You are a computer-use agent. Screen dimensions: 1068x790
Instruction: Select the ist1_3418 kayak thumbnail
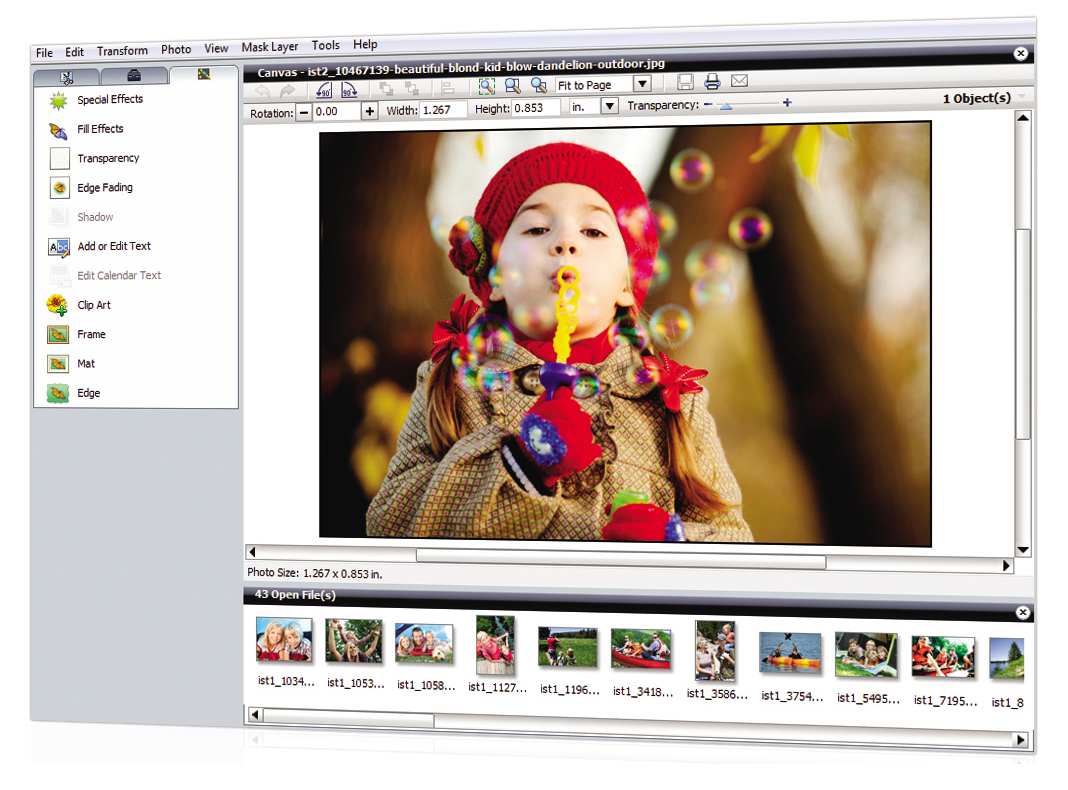click(640, 650)
